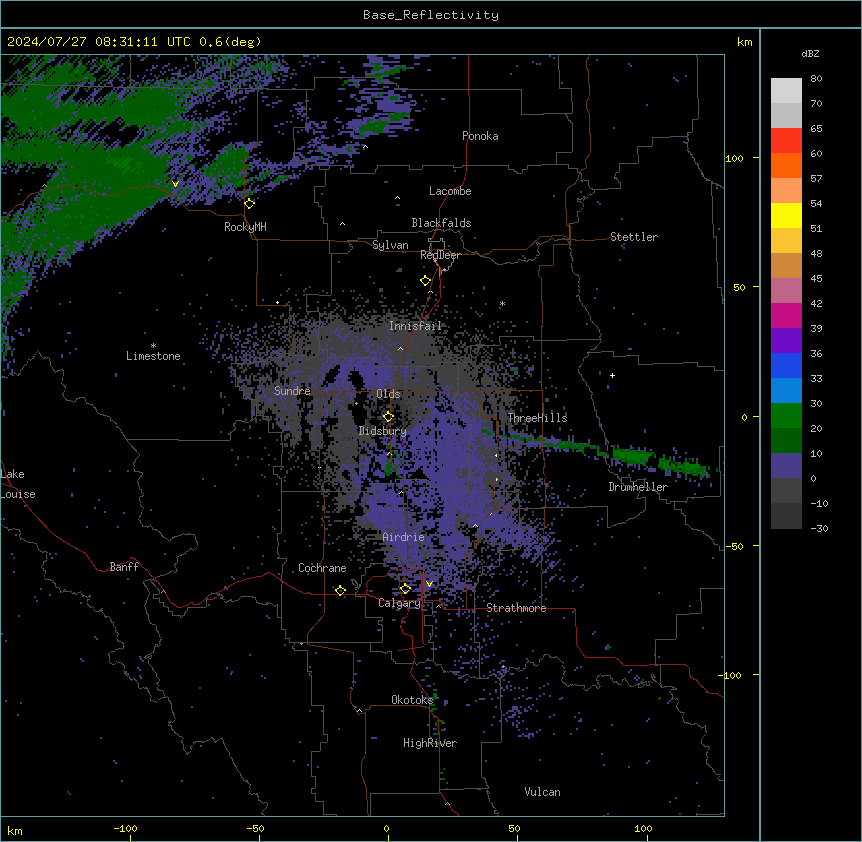The height and width of the screenshot is (842, 862).
Task: Click the Limestone label
Action: pyautogui.click(x=153, y=356)
